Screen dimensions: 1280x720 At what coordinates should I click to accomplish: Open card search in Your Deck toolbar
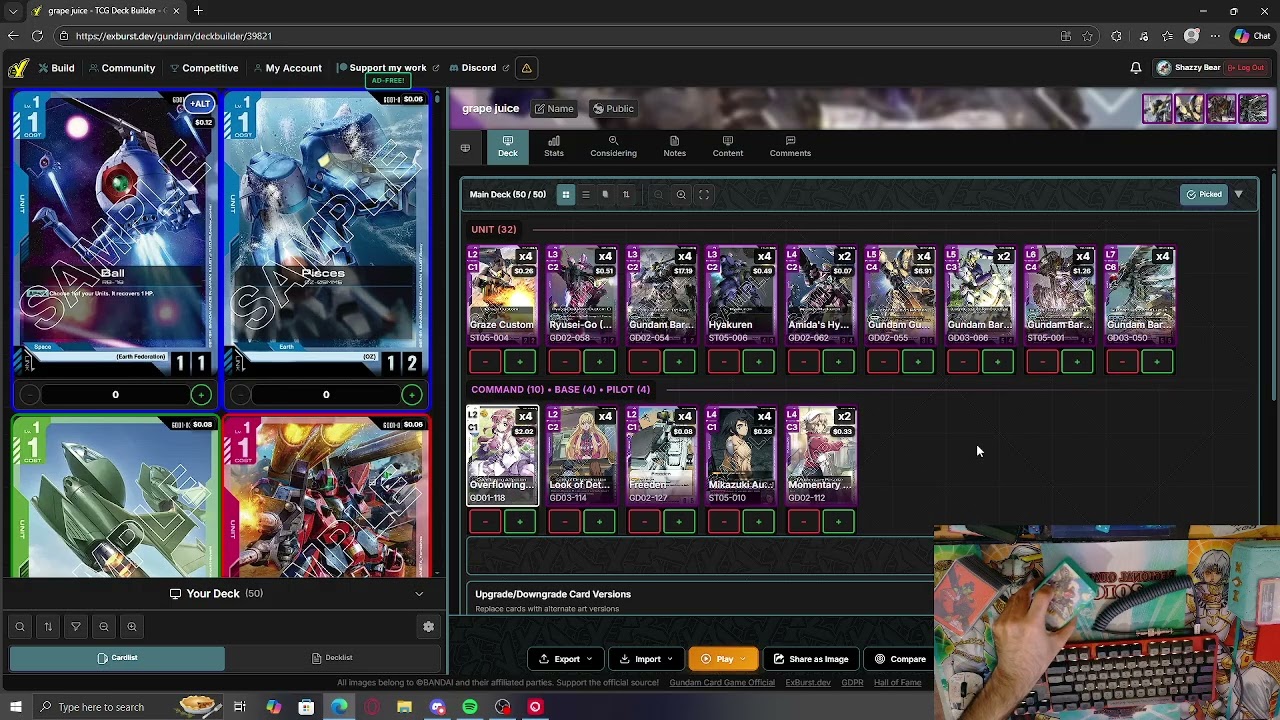pyautogui.click(x=20, y=627)
